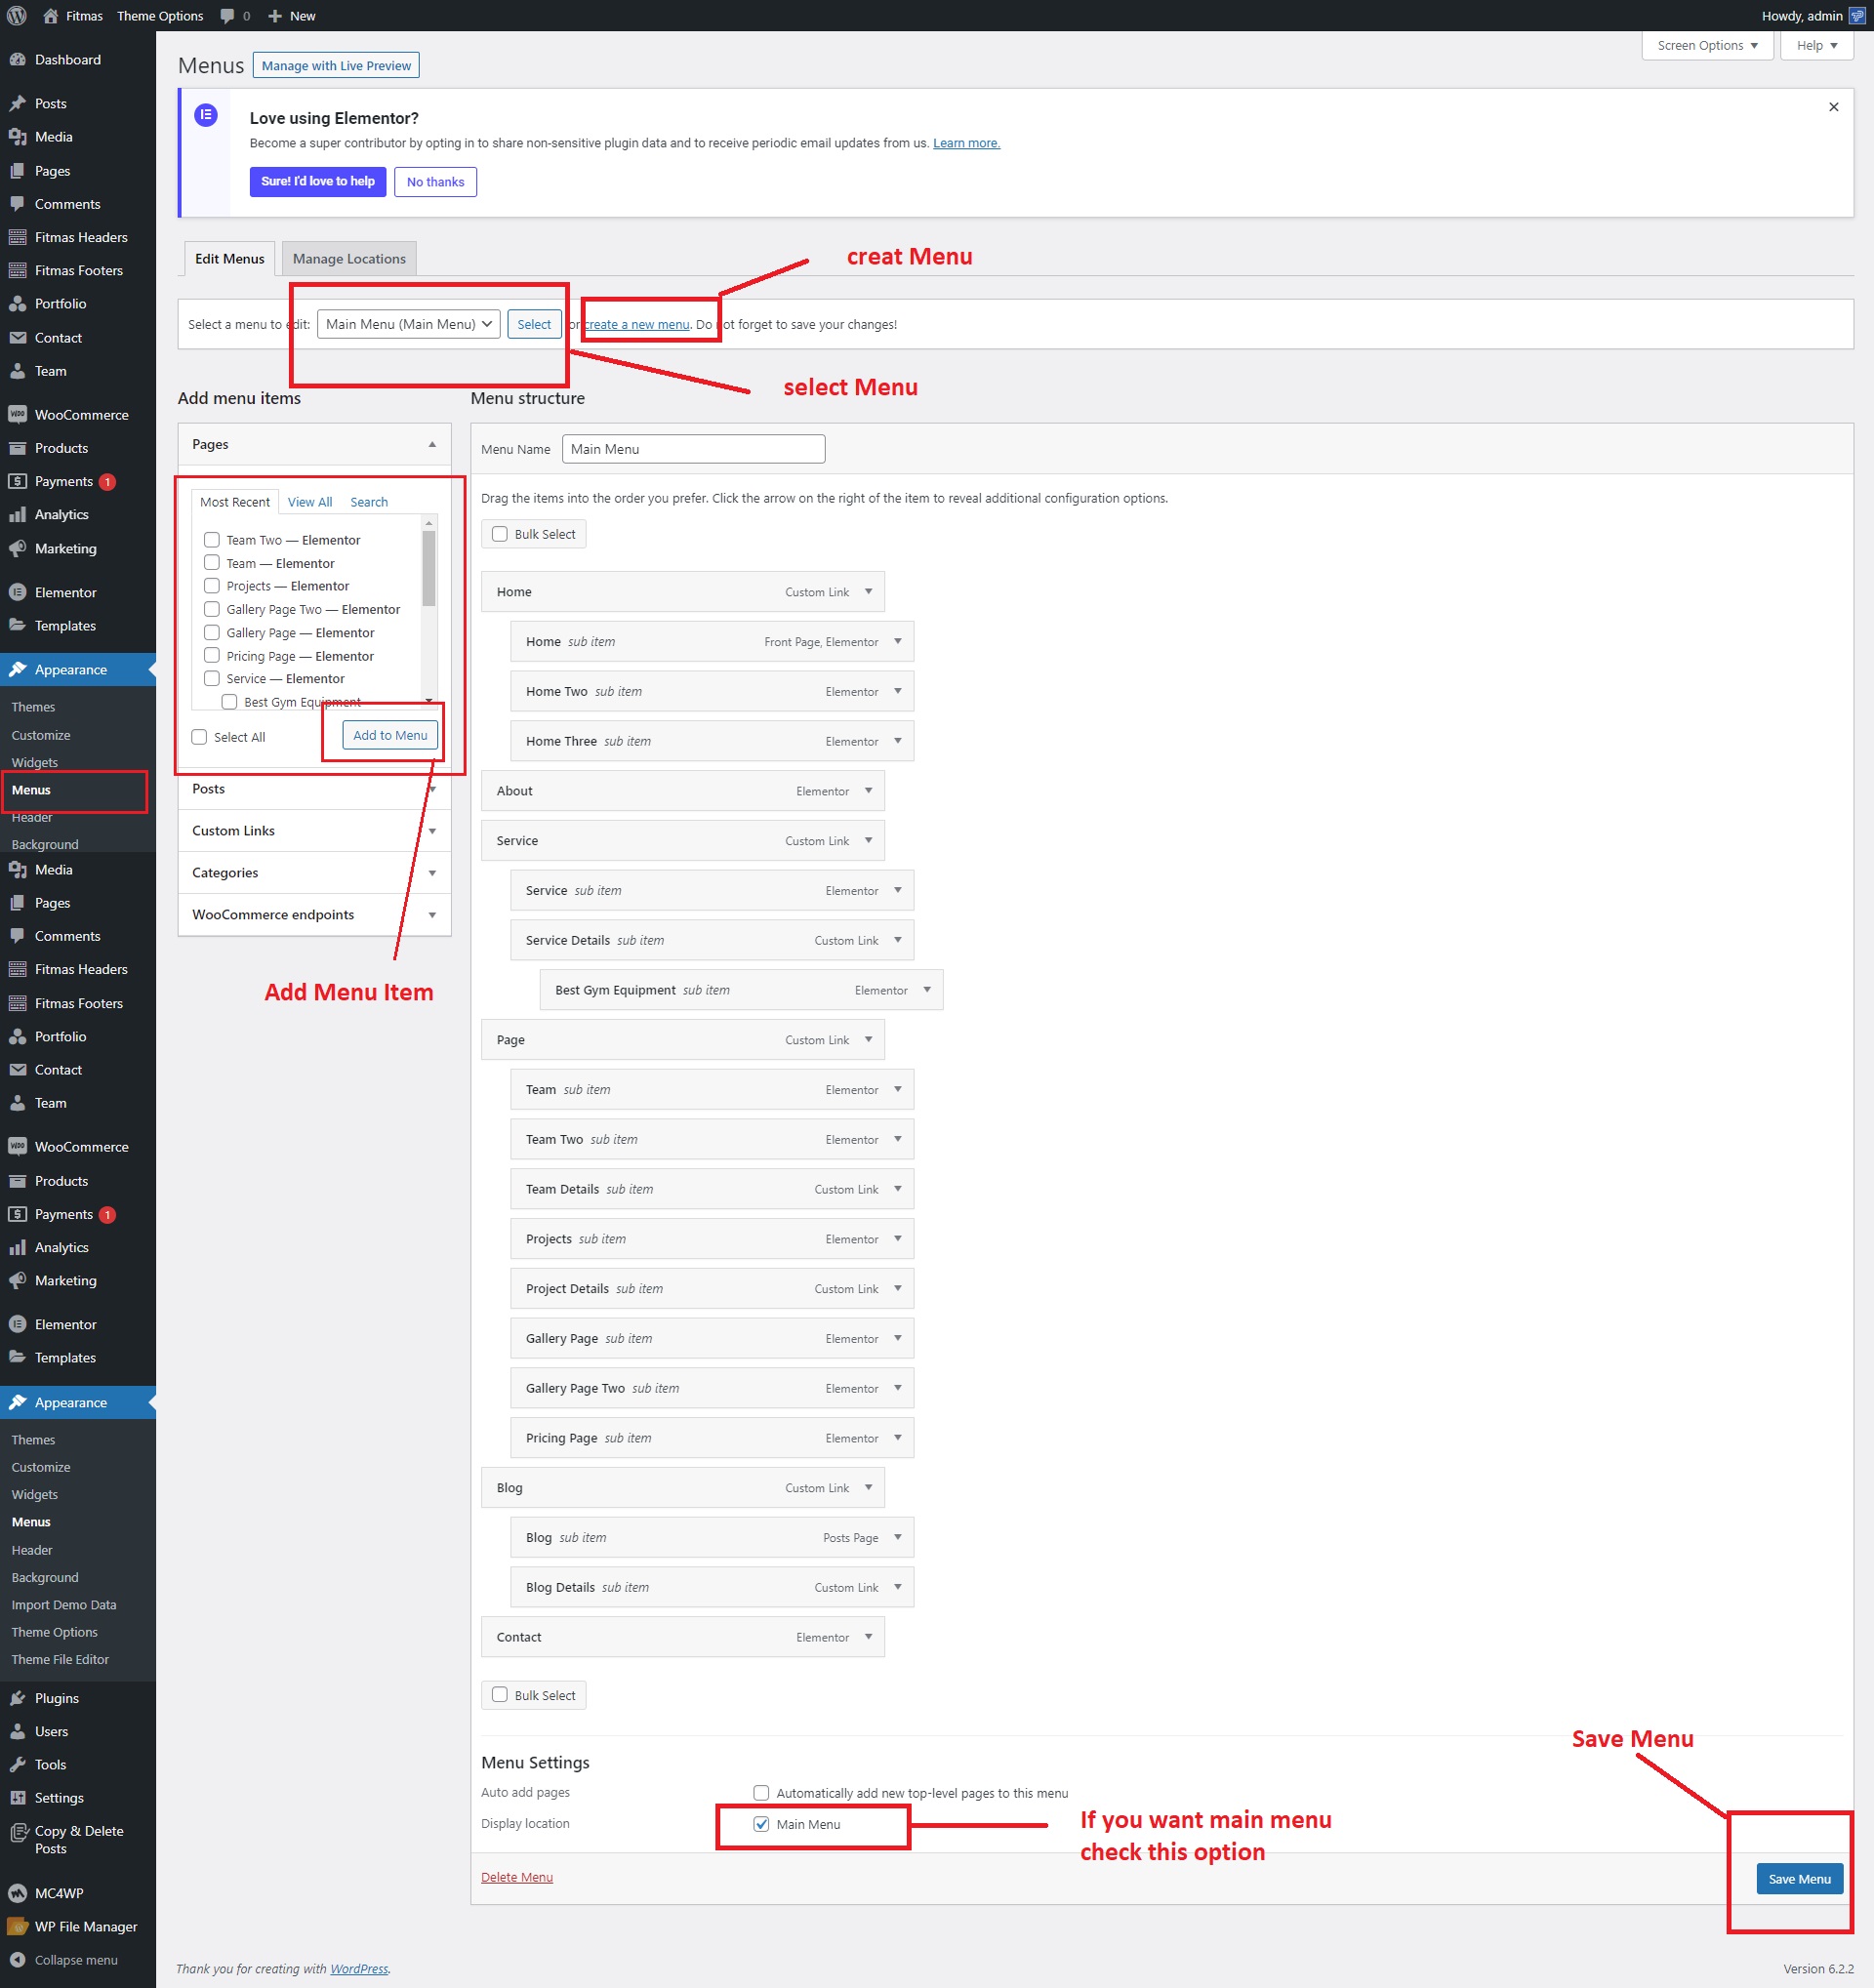Open the Main Menu select dropdown
The width and height of the screenshot is (1874, 1988).
click(x=408, y=324)
